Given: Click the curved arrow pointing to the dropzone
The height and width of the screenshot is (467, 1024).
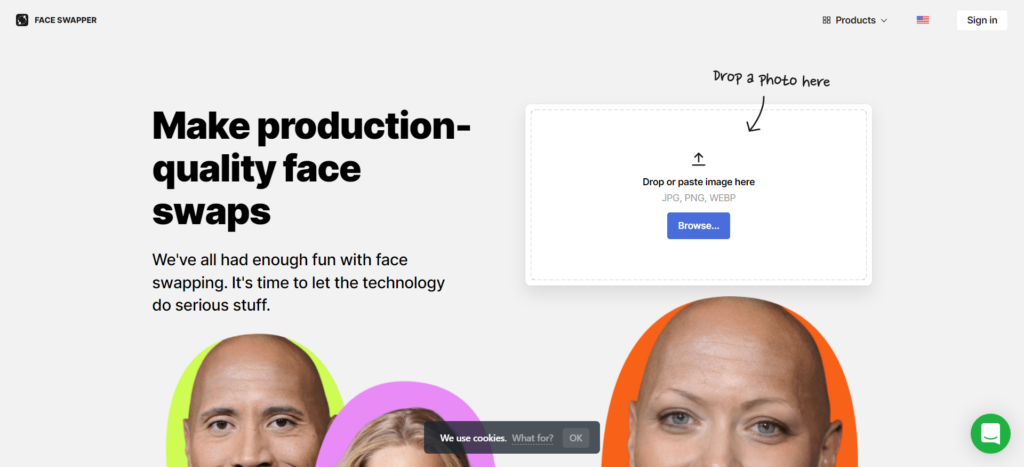Looking at the screenshot, I should coord(755,114).
